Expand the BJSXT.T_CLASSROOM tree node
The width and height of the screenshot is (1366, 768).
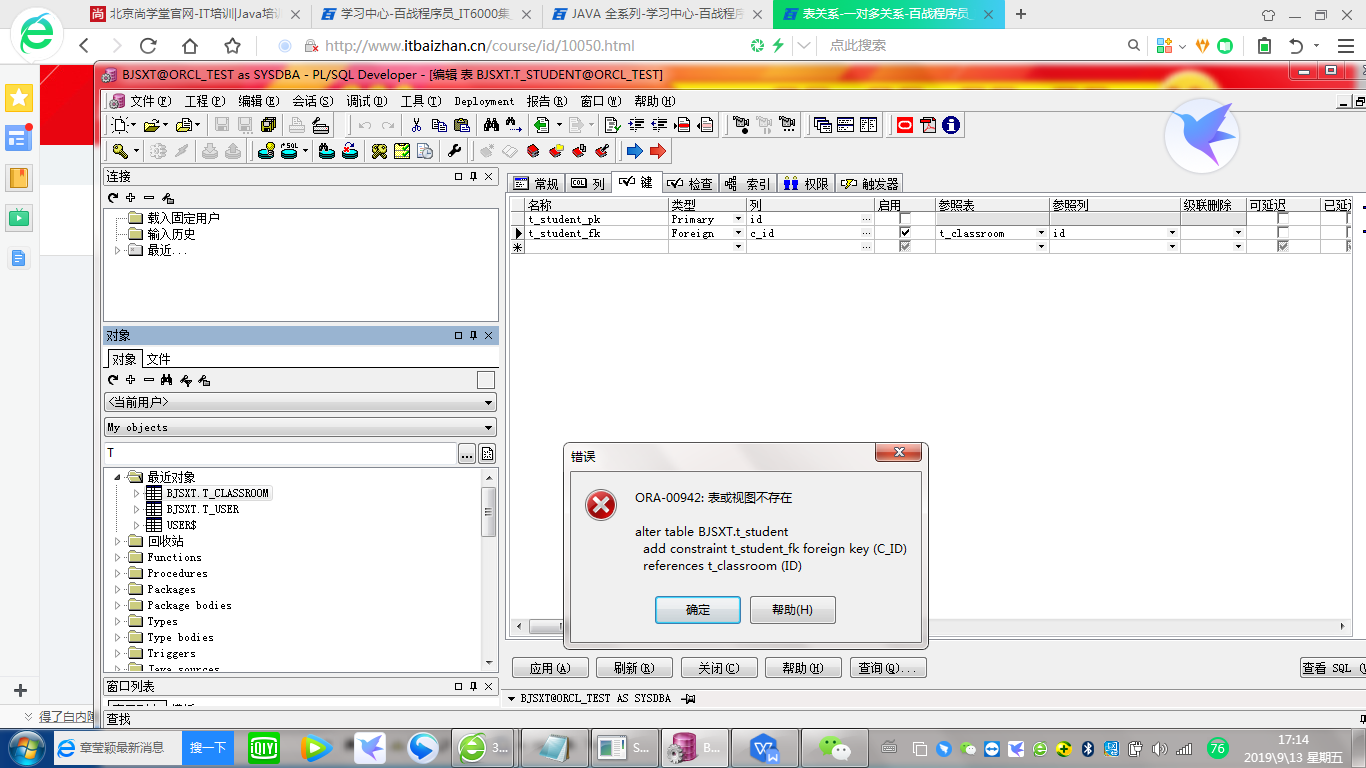pos(137,493)
